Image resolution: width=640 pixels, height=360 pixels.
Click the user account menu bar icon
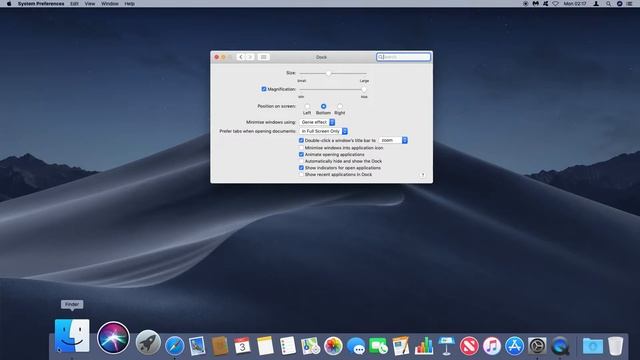pos(596,4)
